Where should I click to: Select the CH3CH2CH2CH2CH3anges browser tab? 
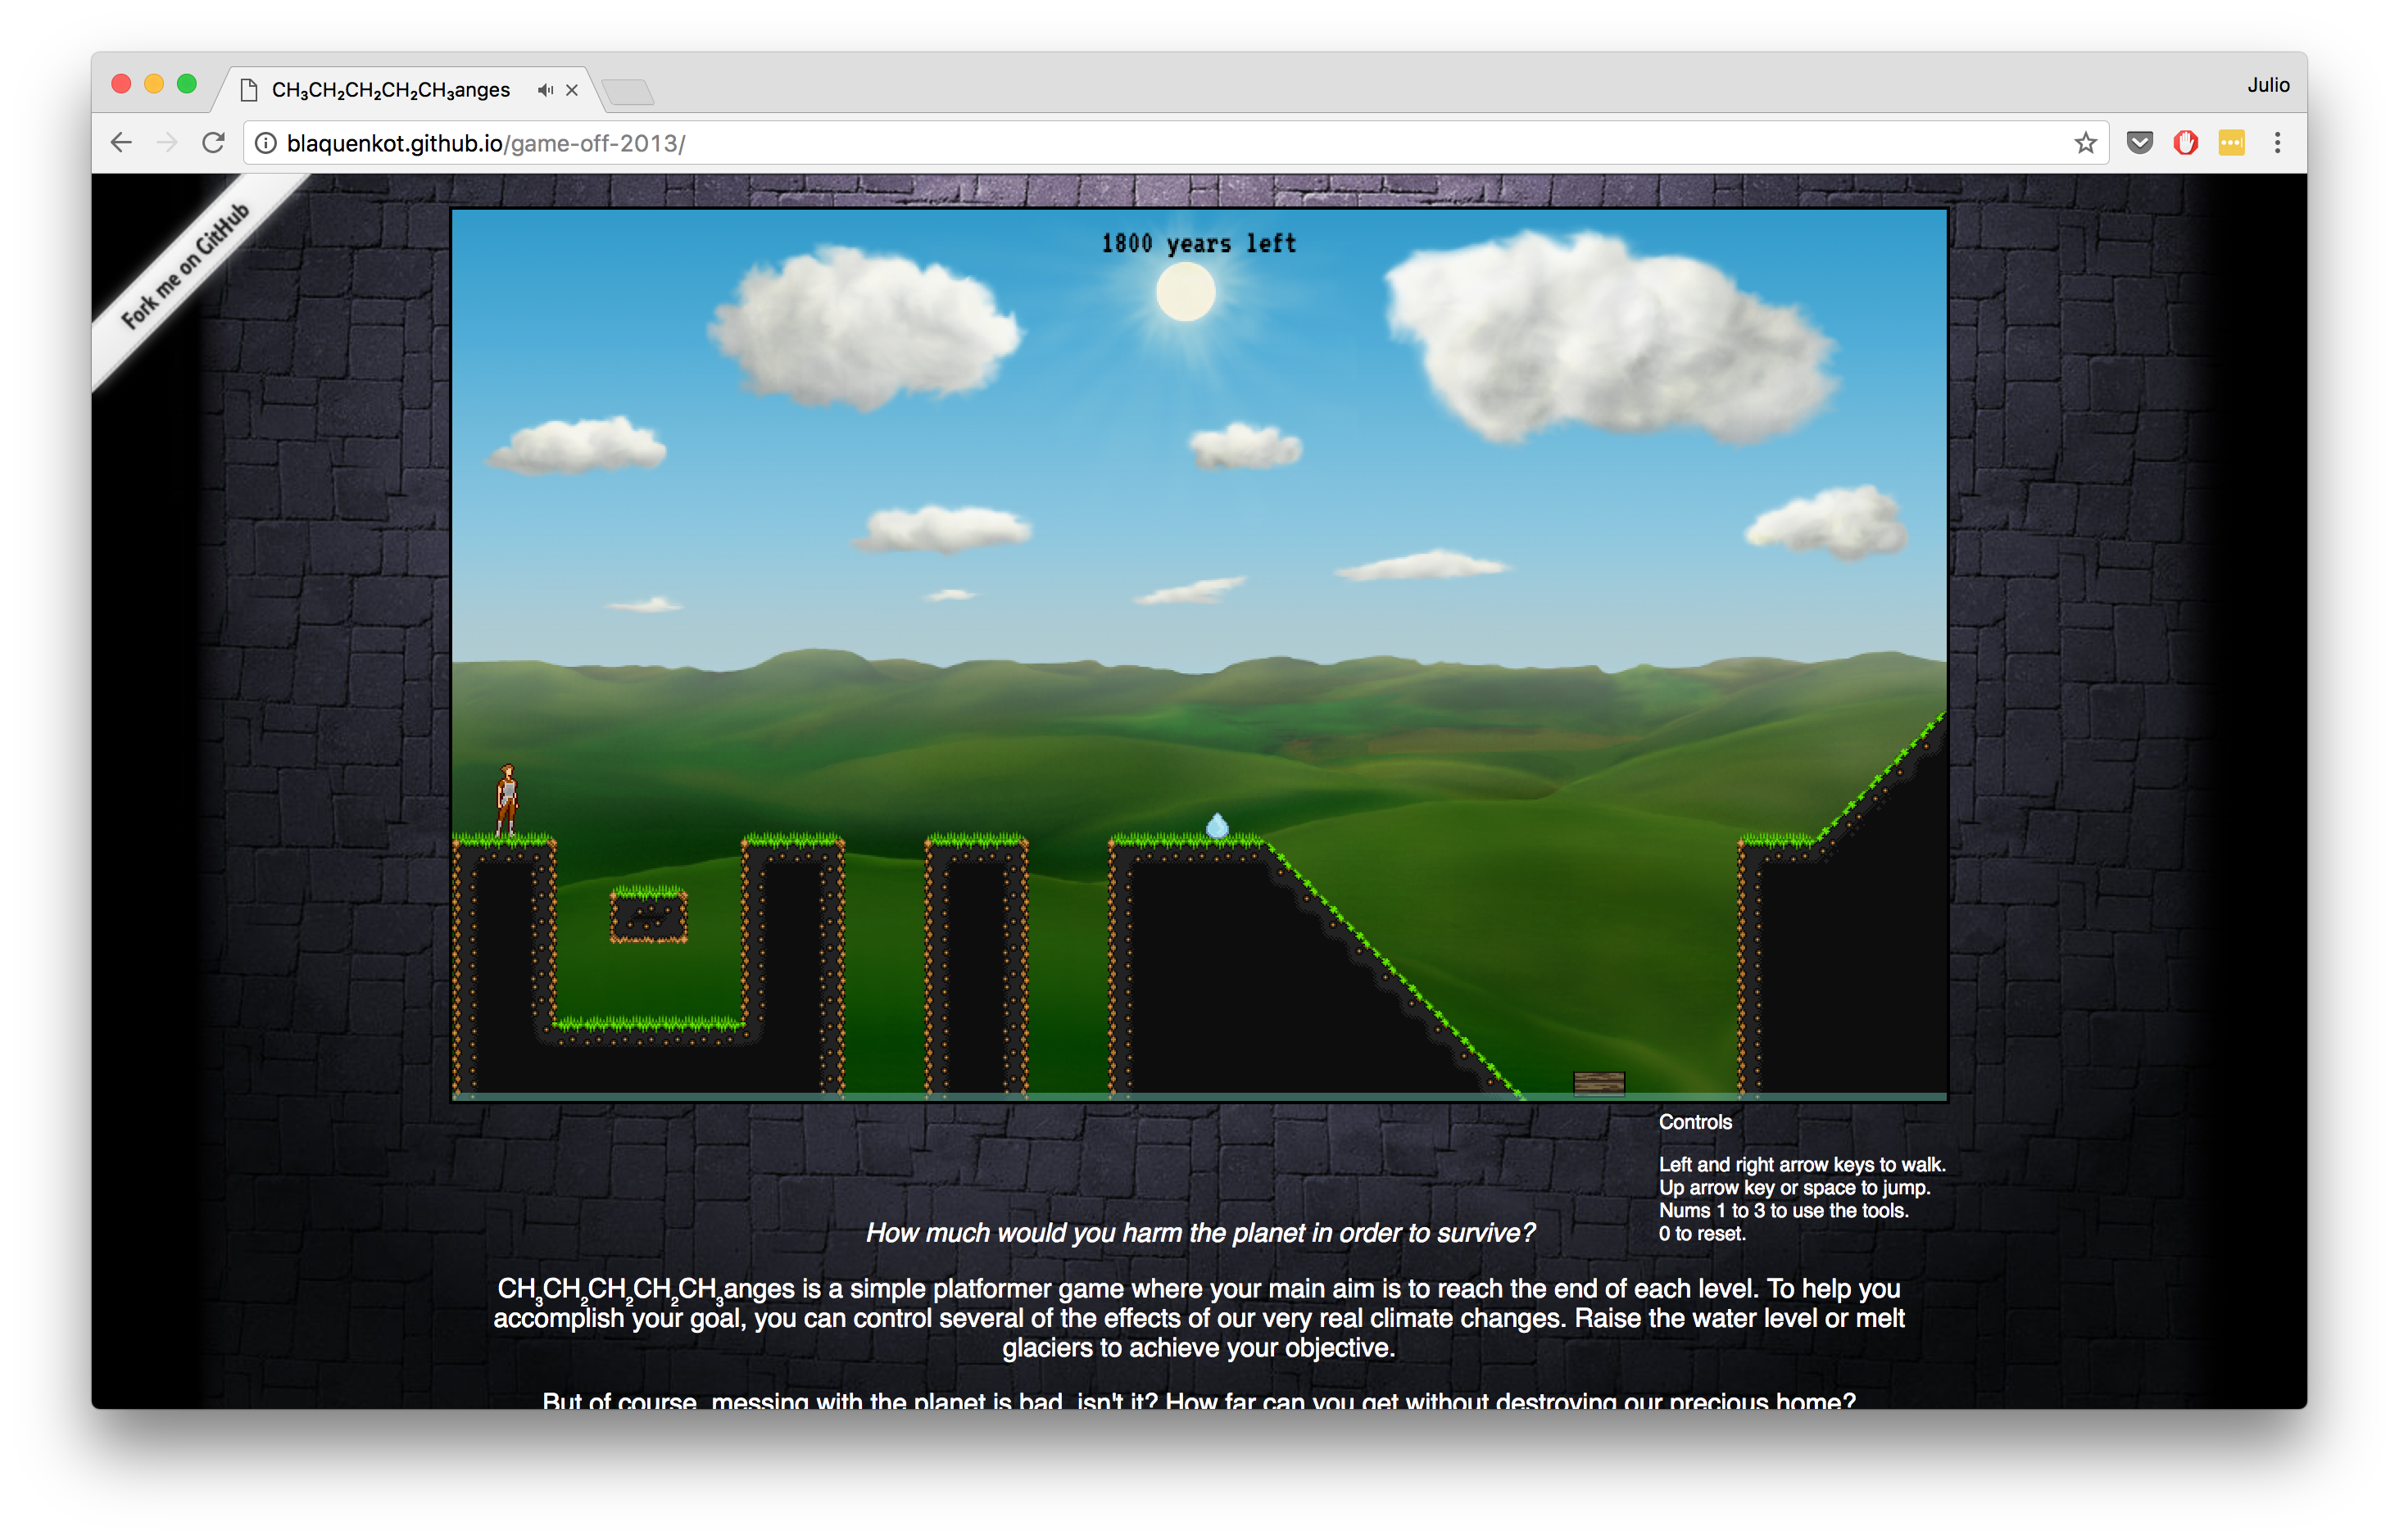[390, 90]
